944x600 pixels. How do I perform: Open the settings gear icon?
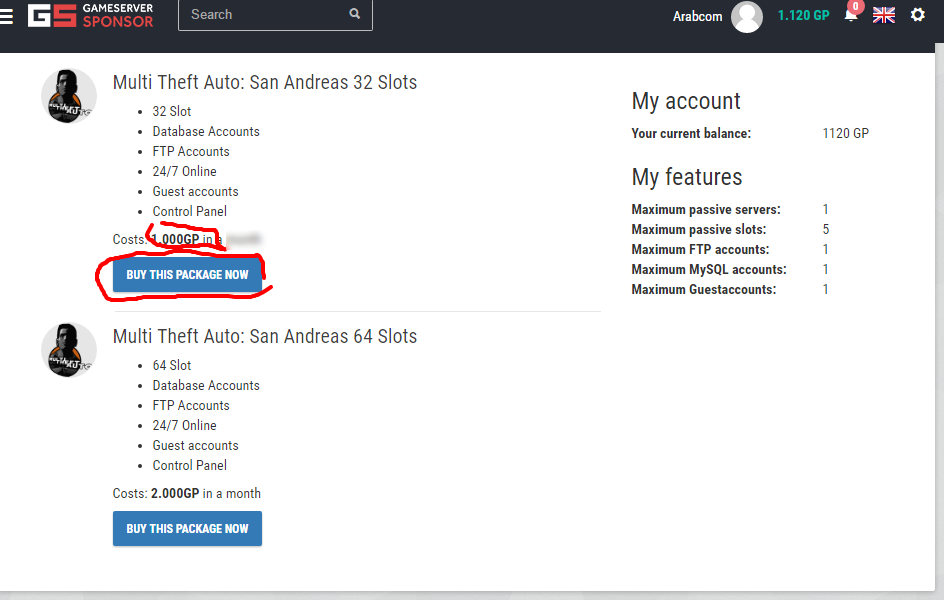[x=918, y=15]
